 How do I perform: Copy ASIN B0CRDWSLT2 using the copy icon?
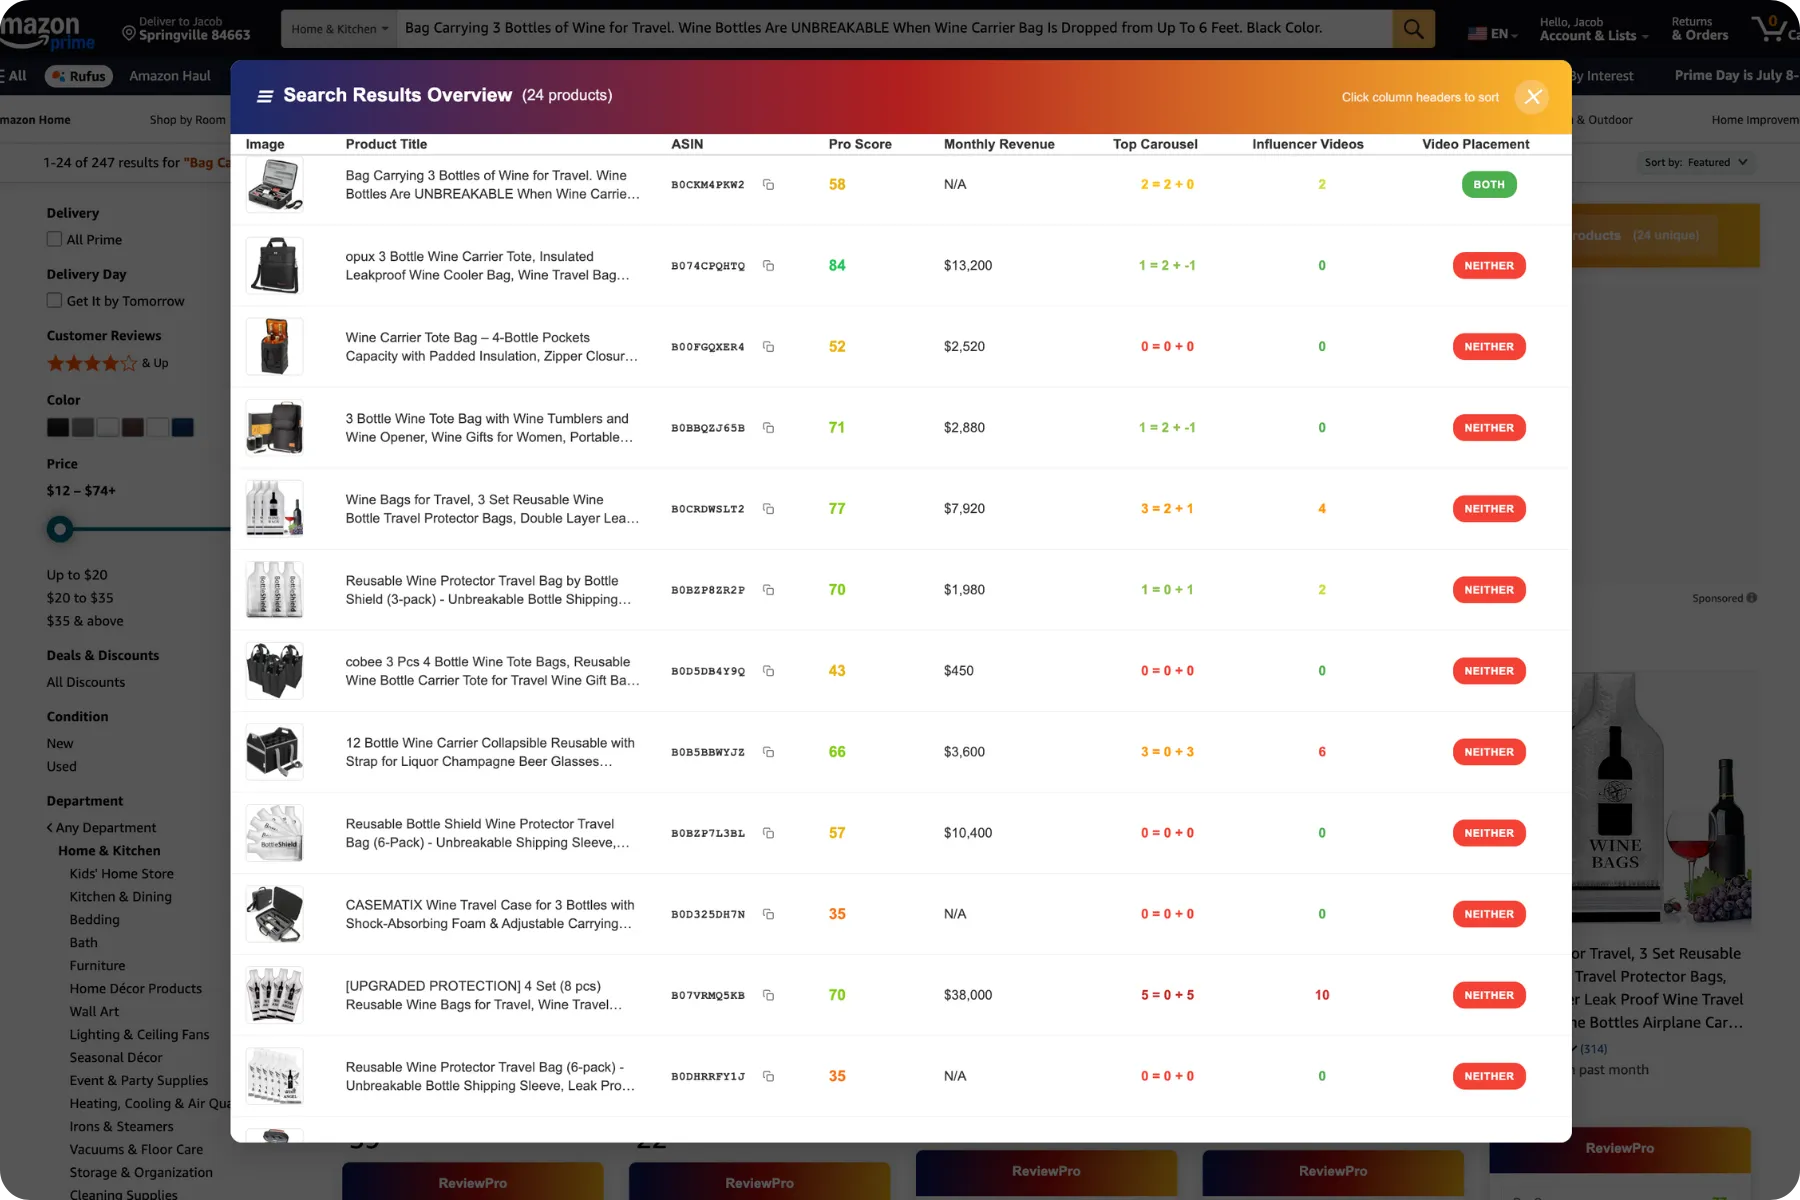(768, 509)
